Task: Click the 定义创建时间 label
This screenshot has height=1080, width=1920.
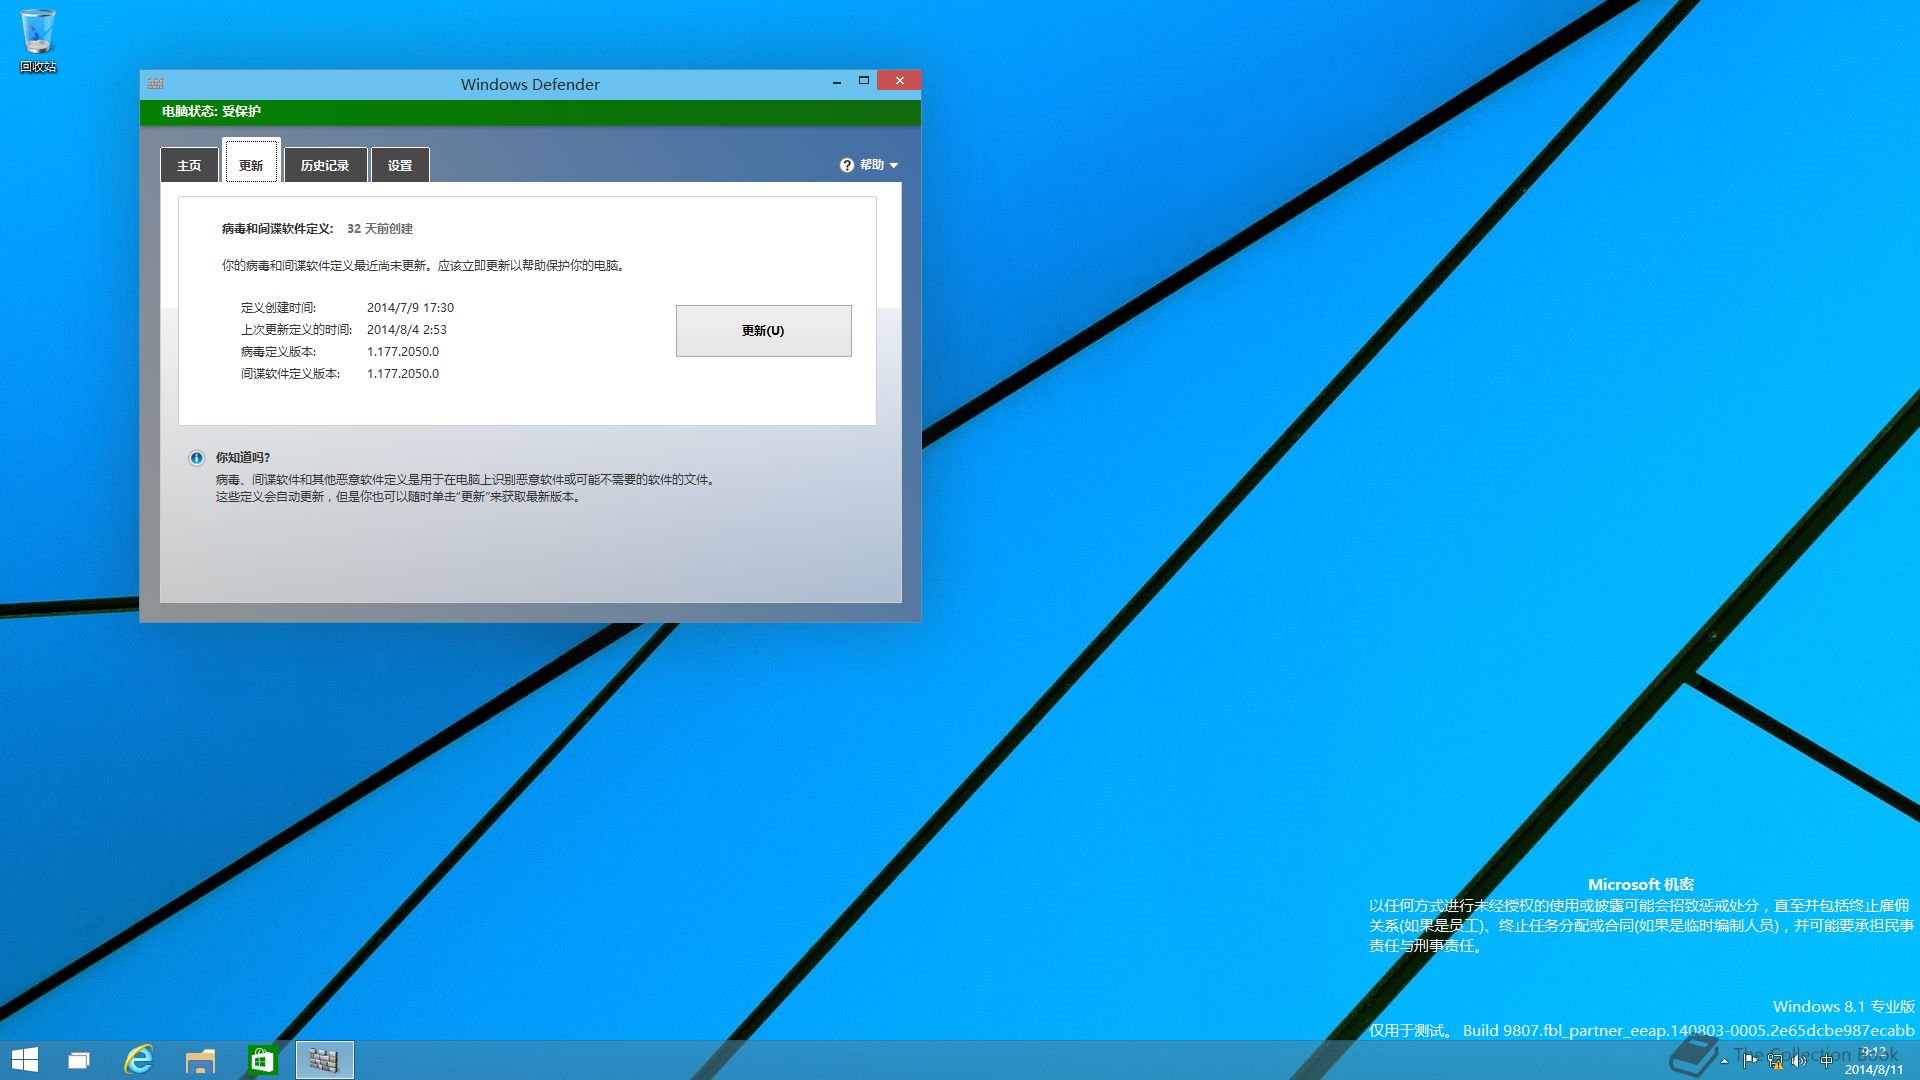Action: 279,308
